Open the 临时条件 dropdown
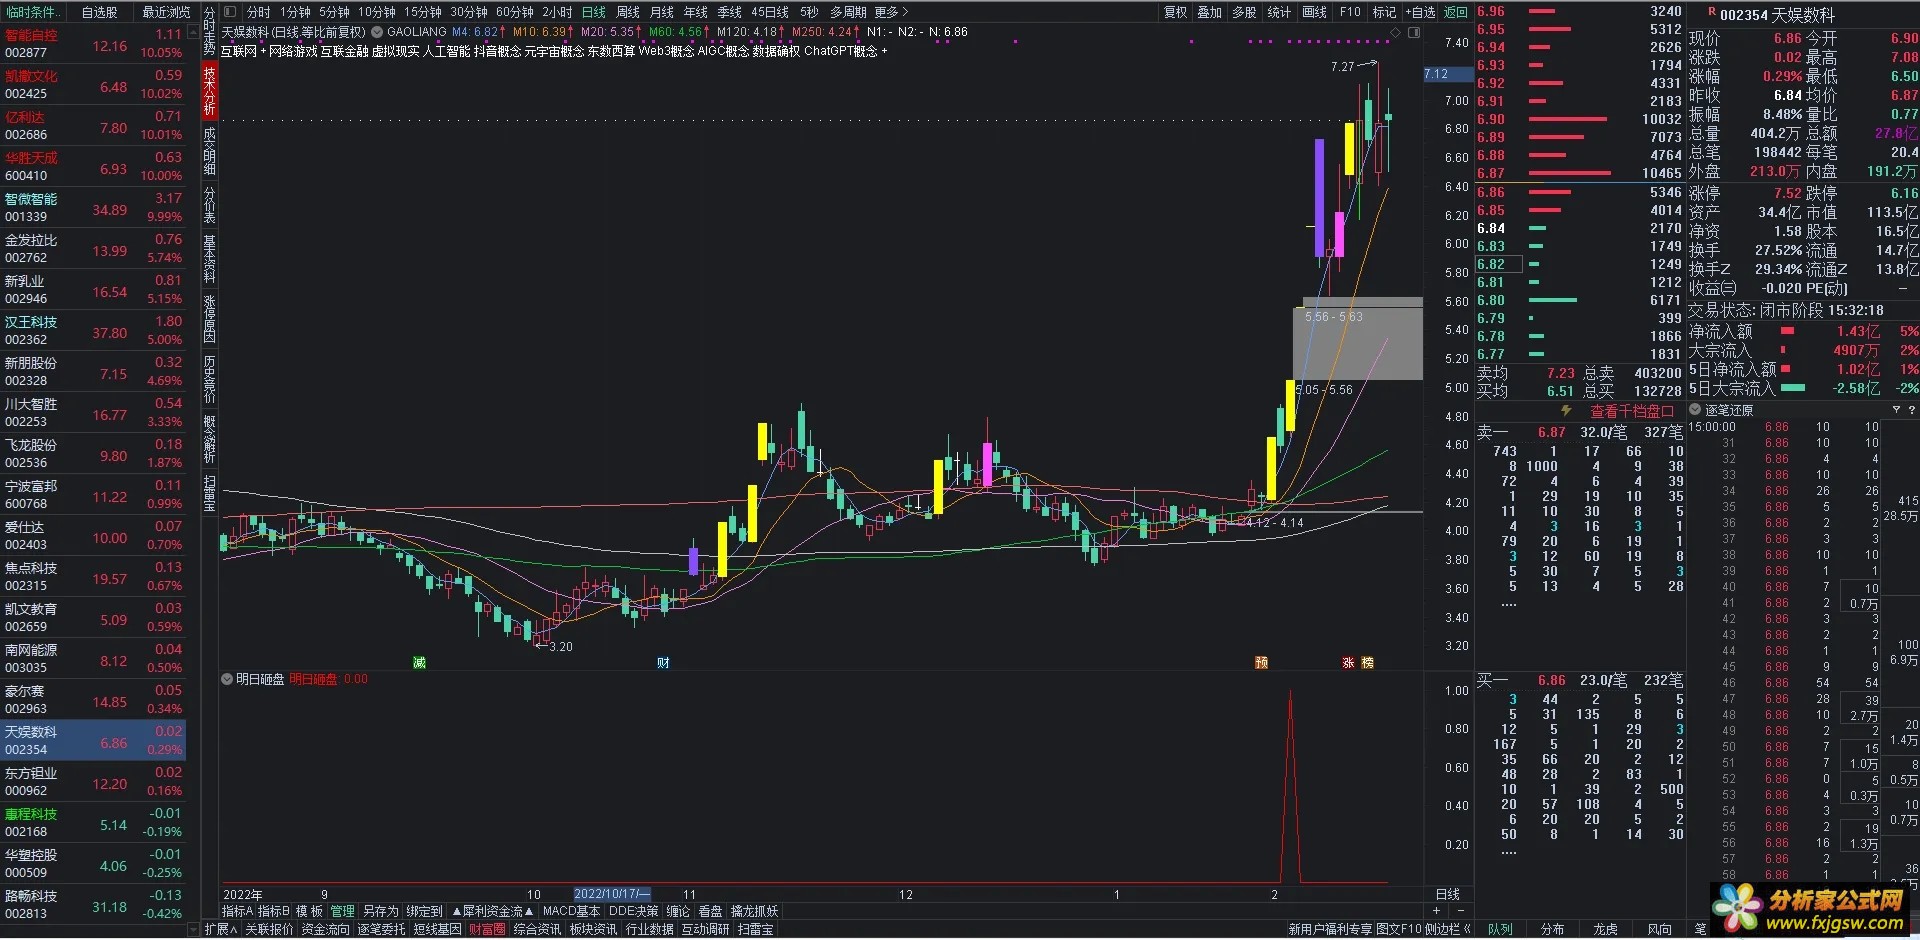 coord(33,12)
